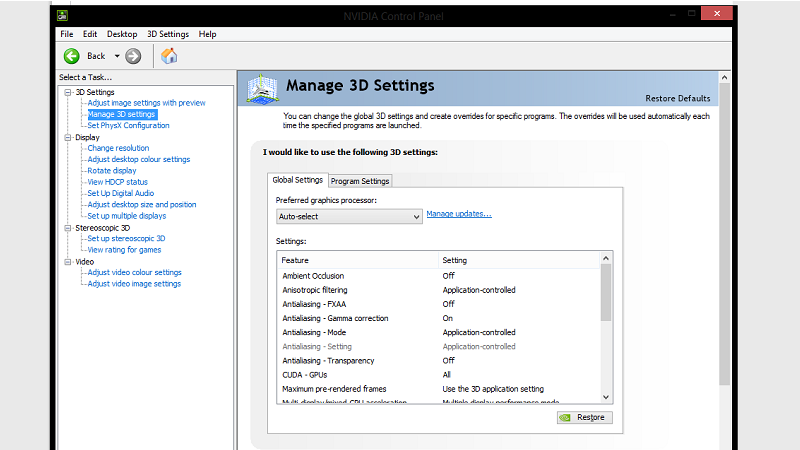The image size is (800, 450).
Task: Click the green Back arrow icon
Action: click(72, 56)
